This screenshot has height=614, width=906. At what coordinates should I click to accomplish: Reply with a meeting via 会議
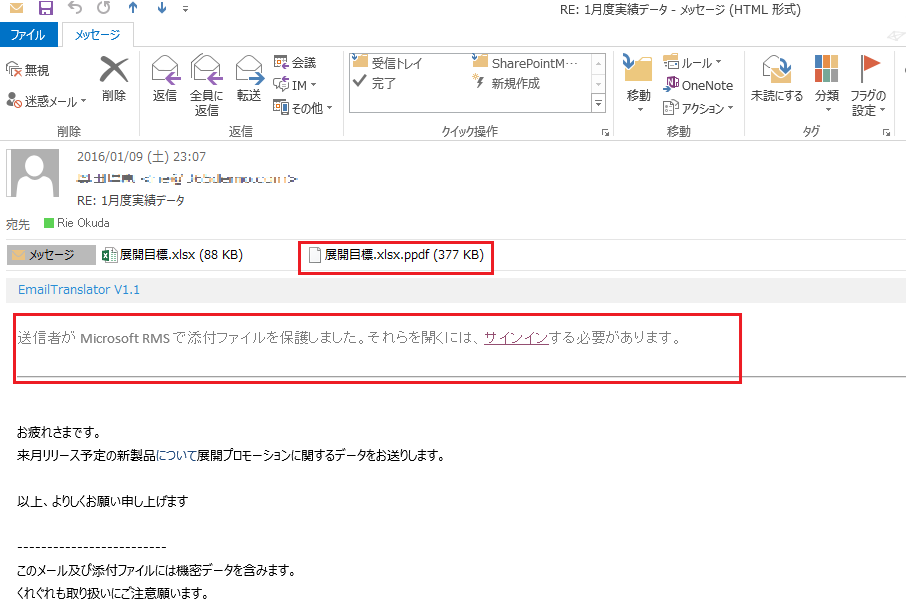point(295,62)
